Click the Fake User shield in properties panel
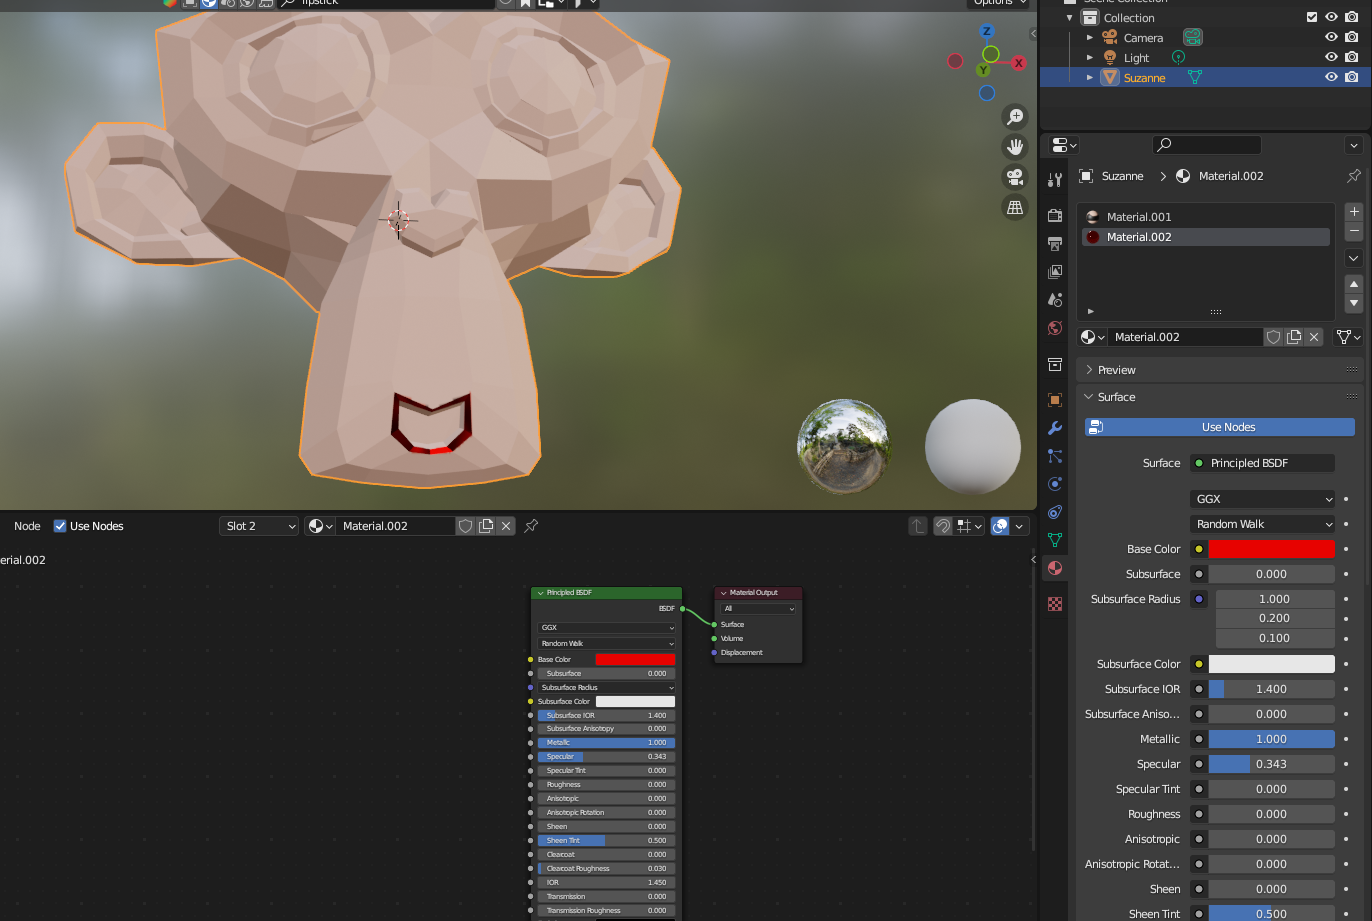 1273,337
